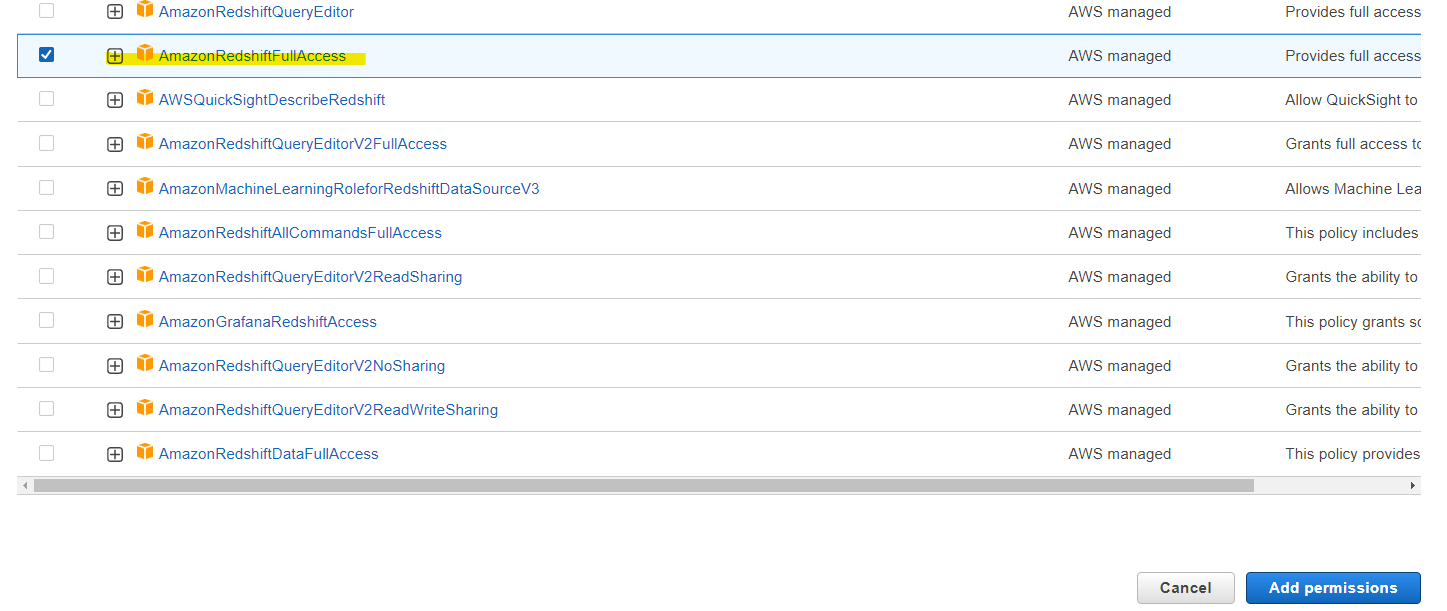The height and width of the screenshot is (611, 1447).
Task: Click the policy cube icon beside AmazonRedshiftQueryEditorV2NoSharing
Action: pos(145,364)
